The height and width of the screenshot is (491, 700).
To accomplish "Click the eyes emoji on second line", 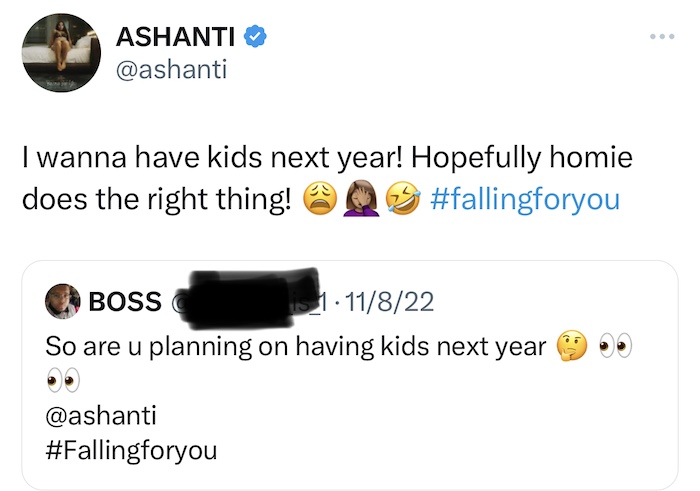I will pos(63,380).
